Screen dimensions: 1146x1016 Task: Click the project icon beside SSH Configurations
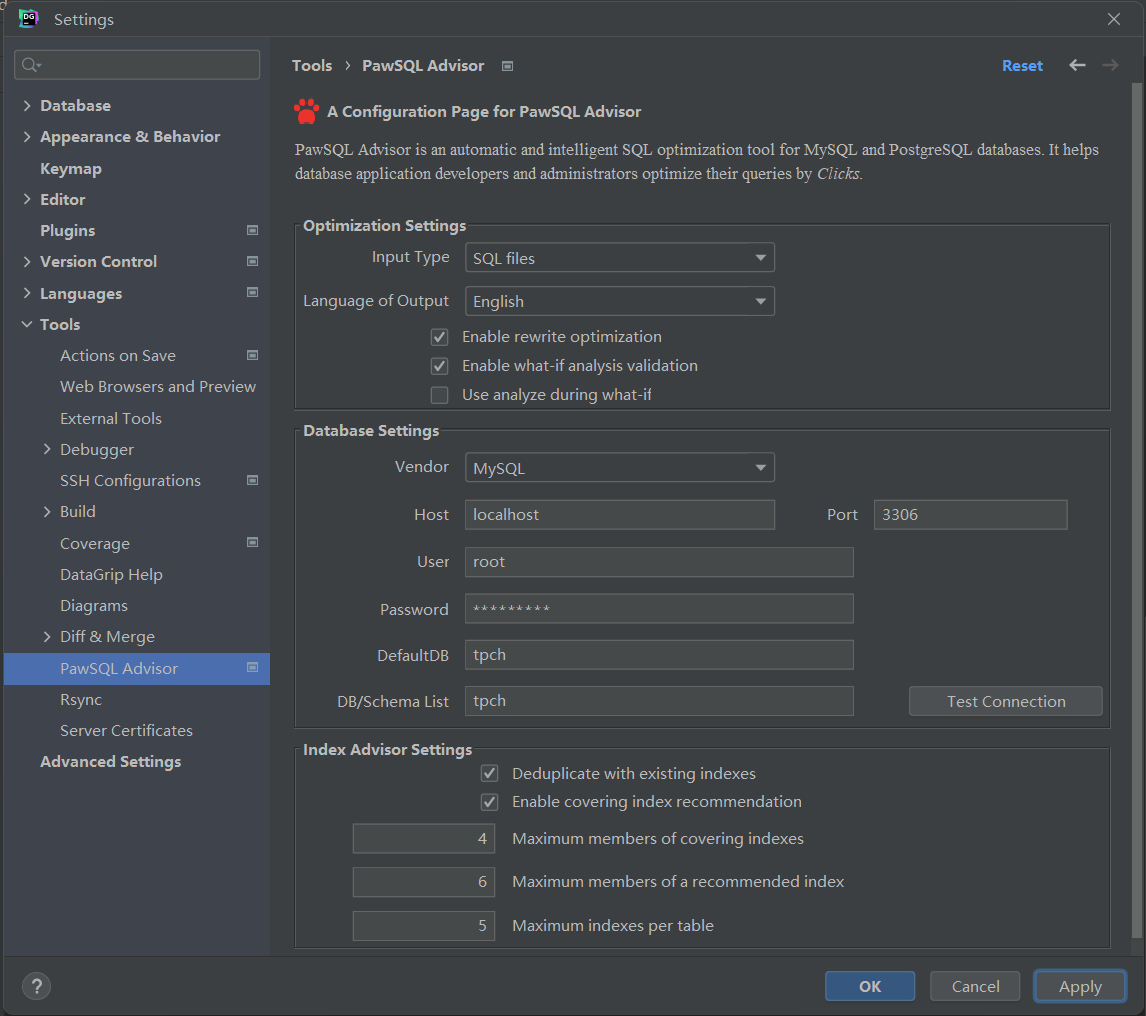tap(252, 480)
